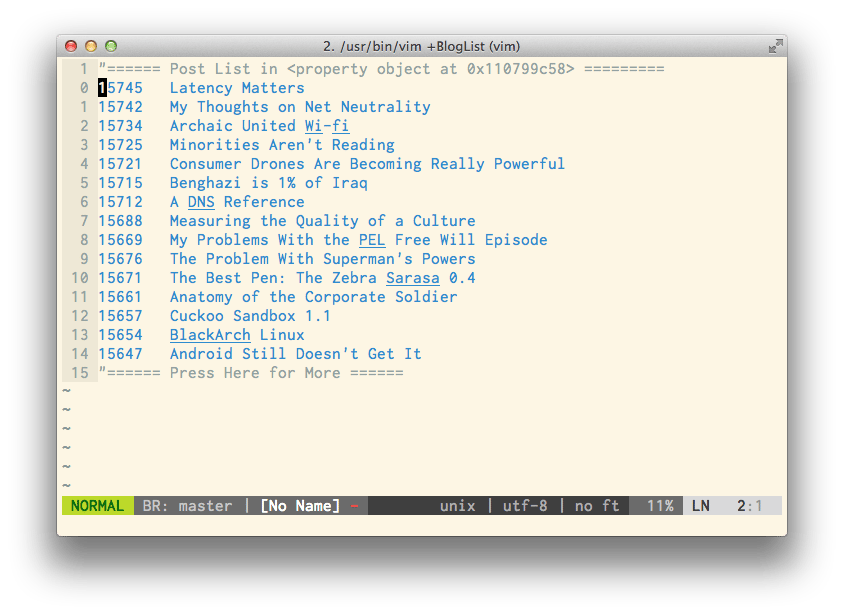The image size is (844, 615).
Task: Click post ID 15647
Action: (x=121, y=354)
